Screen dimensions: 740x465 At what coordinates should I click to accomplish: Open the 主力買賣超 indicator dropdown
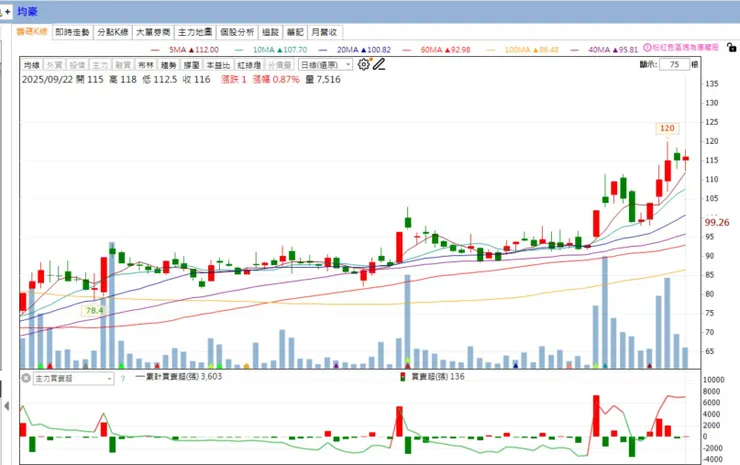coord(74,379)
